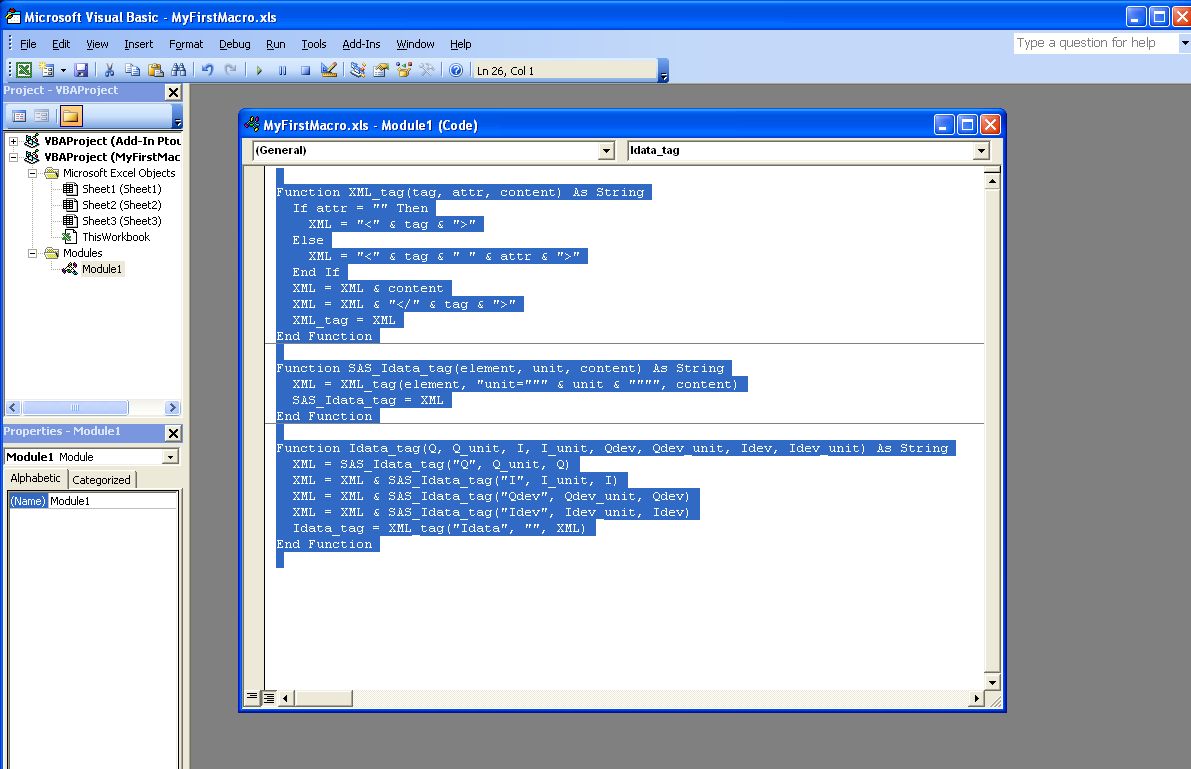Open the Debug menu
This screenshot has height=769, width=1191.
(x=234, y=44)
